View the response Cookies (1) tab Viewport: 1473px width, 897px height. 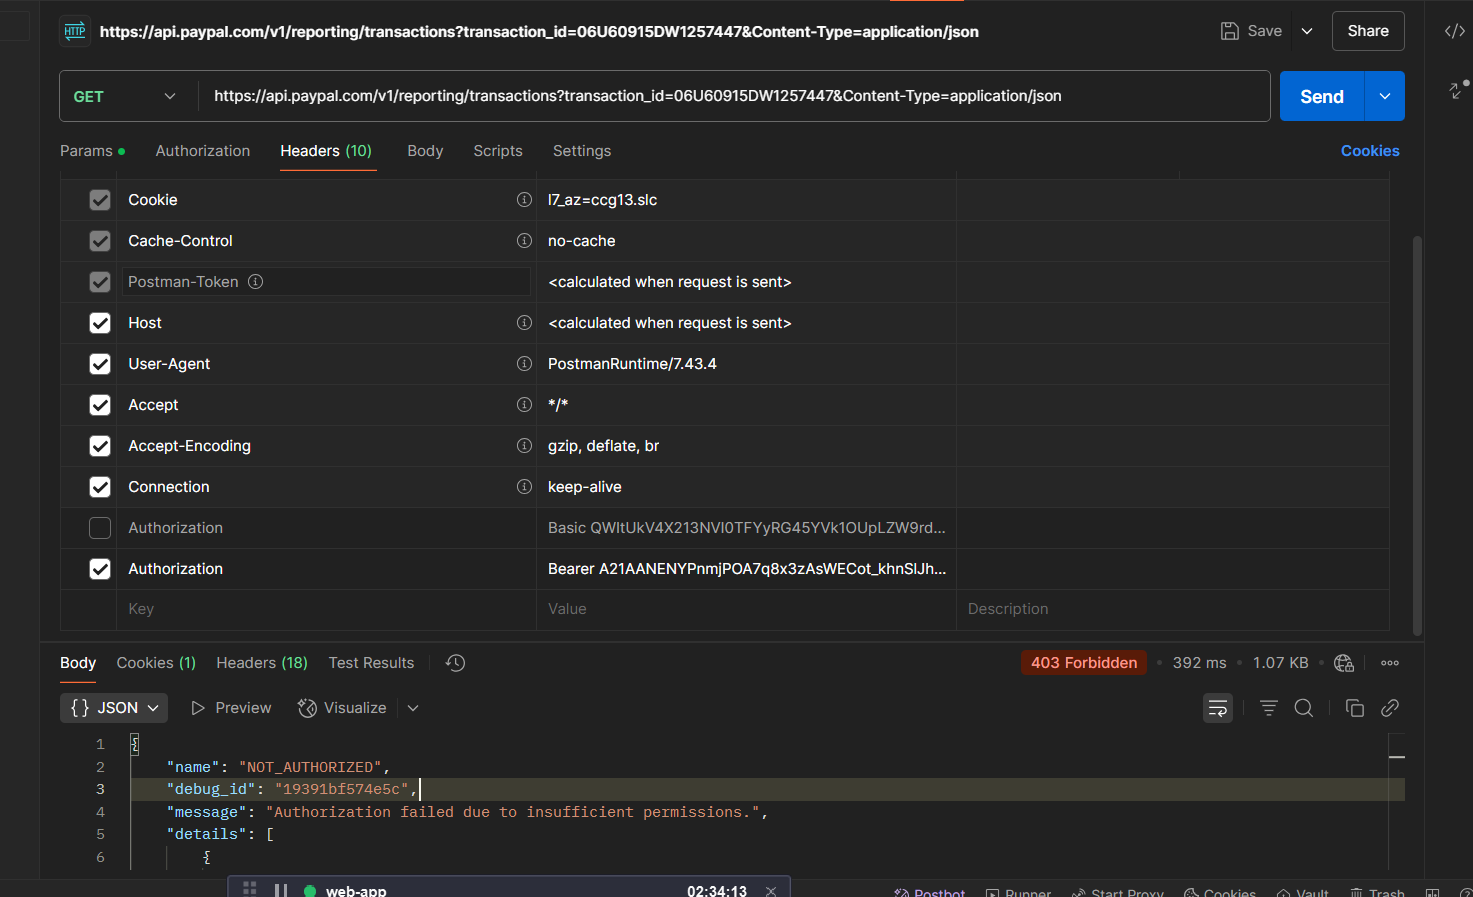(x=156, y=663)
